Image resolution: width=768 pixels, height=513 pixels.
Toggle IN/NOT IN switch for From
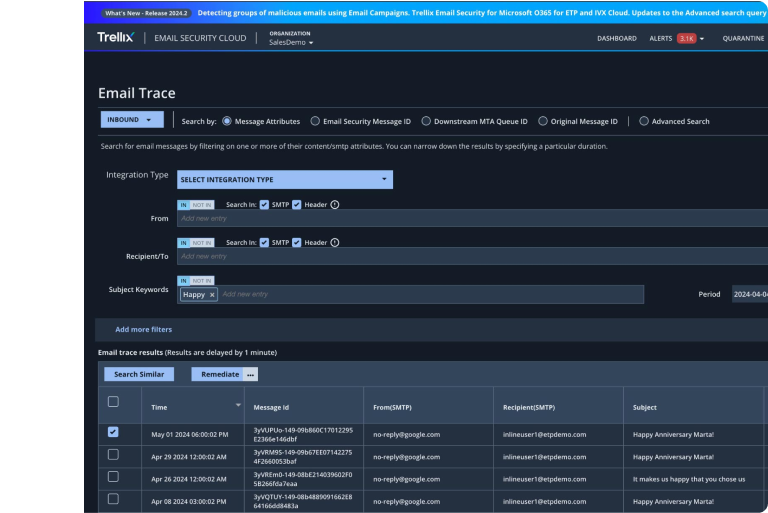pos(196,205)
